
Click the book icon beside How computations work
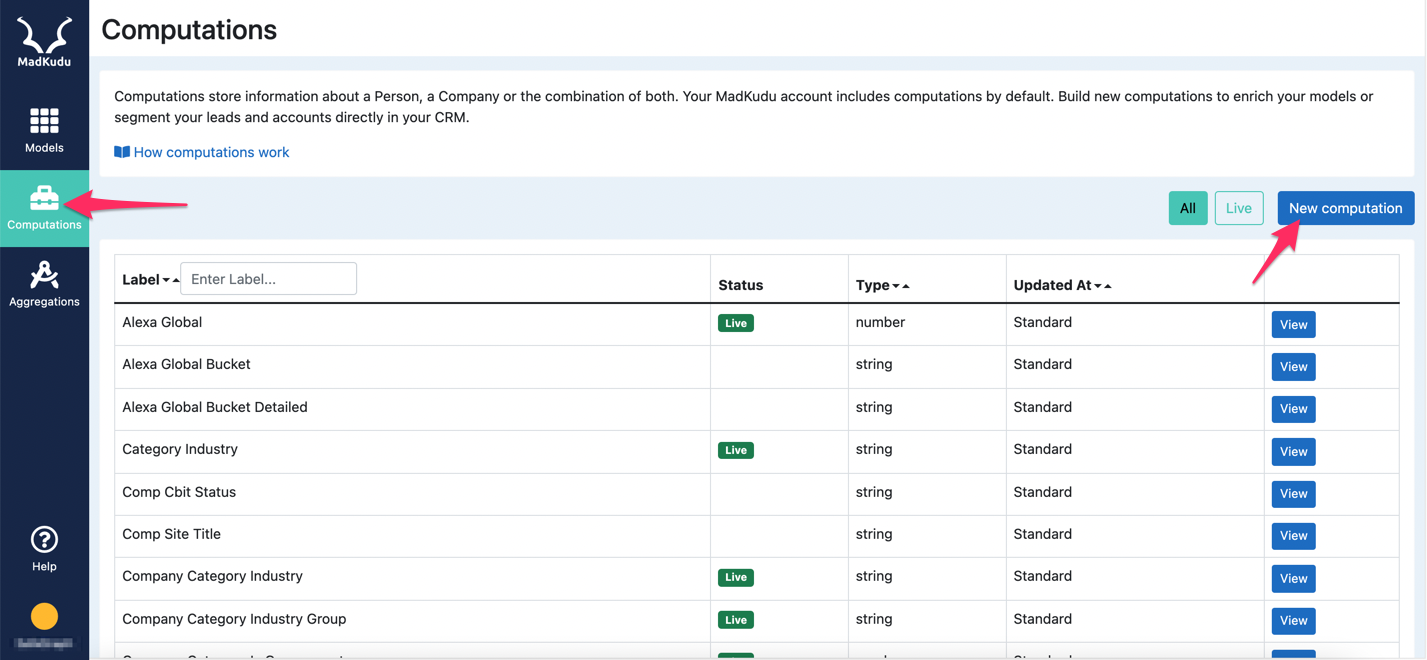tap(122, 152)
